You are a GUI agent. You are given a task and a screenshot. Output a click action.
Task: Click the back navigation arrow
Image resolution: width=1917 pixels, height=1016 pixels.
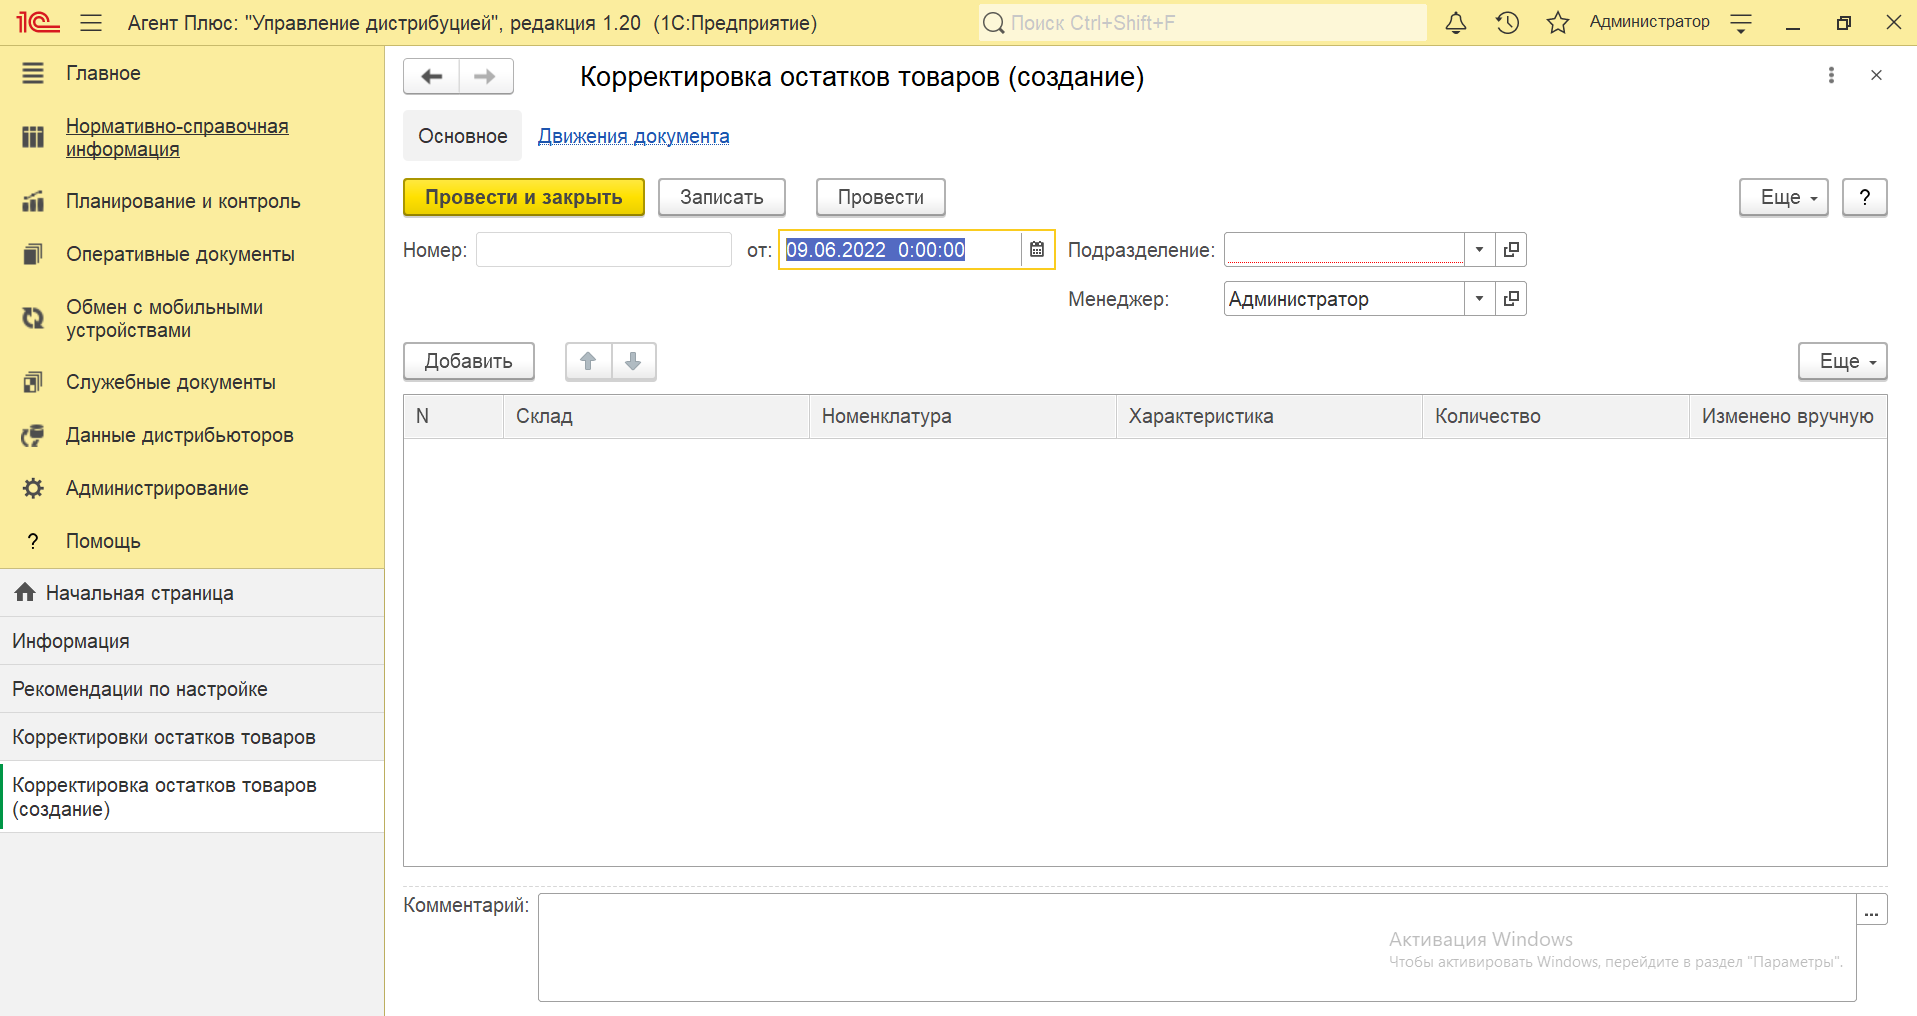pos(432,77)
